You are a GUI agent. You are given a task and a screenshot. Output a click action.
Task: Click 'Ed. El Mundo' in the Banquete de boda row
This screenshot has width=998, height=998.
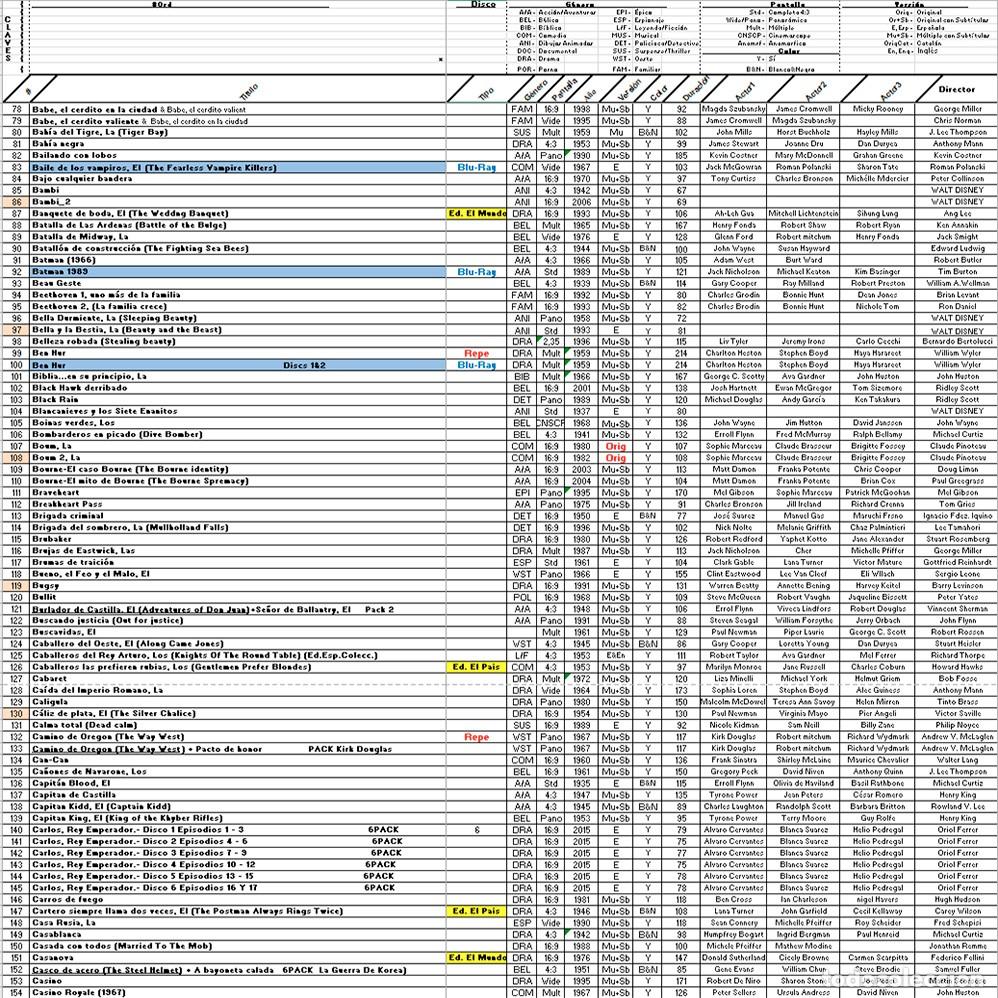pos(477,213)
